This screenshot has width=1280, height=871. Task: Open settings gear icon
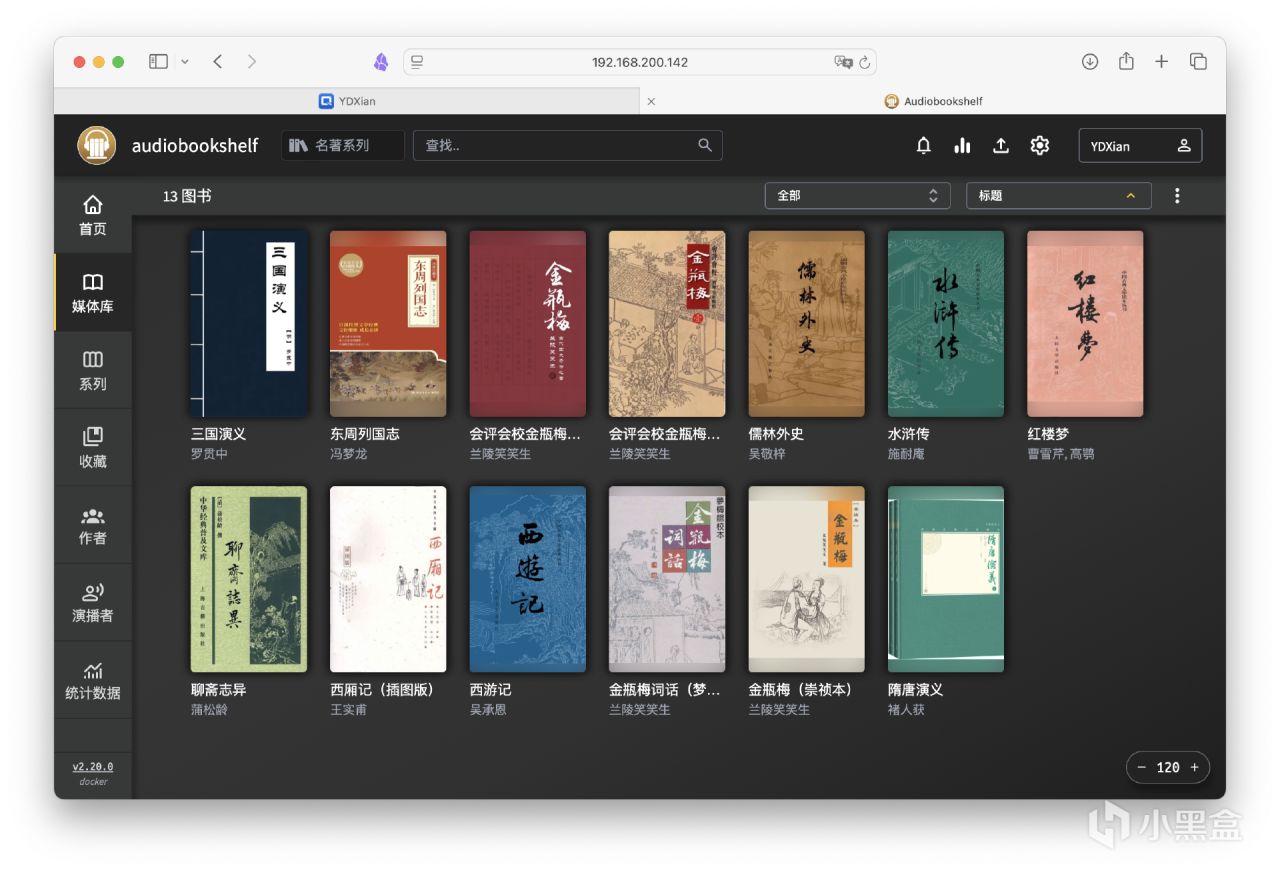point(1040,146)
